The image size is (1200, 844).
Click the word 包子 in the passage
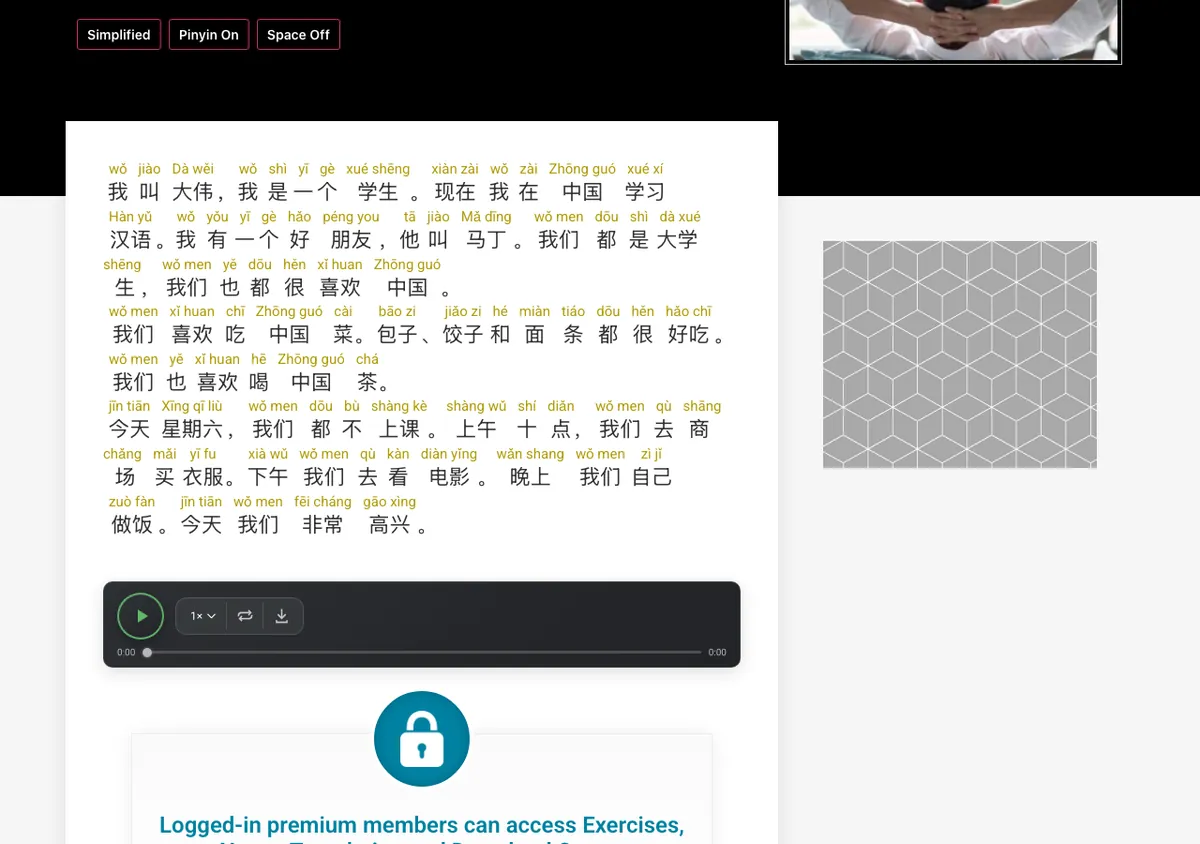397,335
